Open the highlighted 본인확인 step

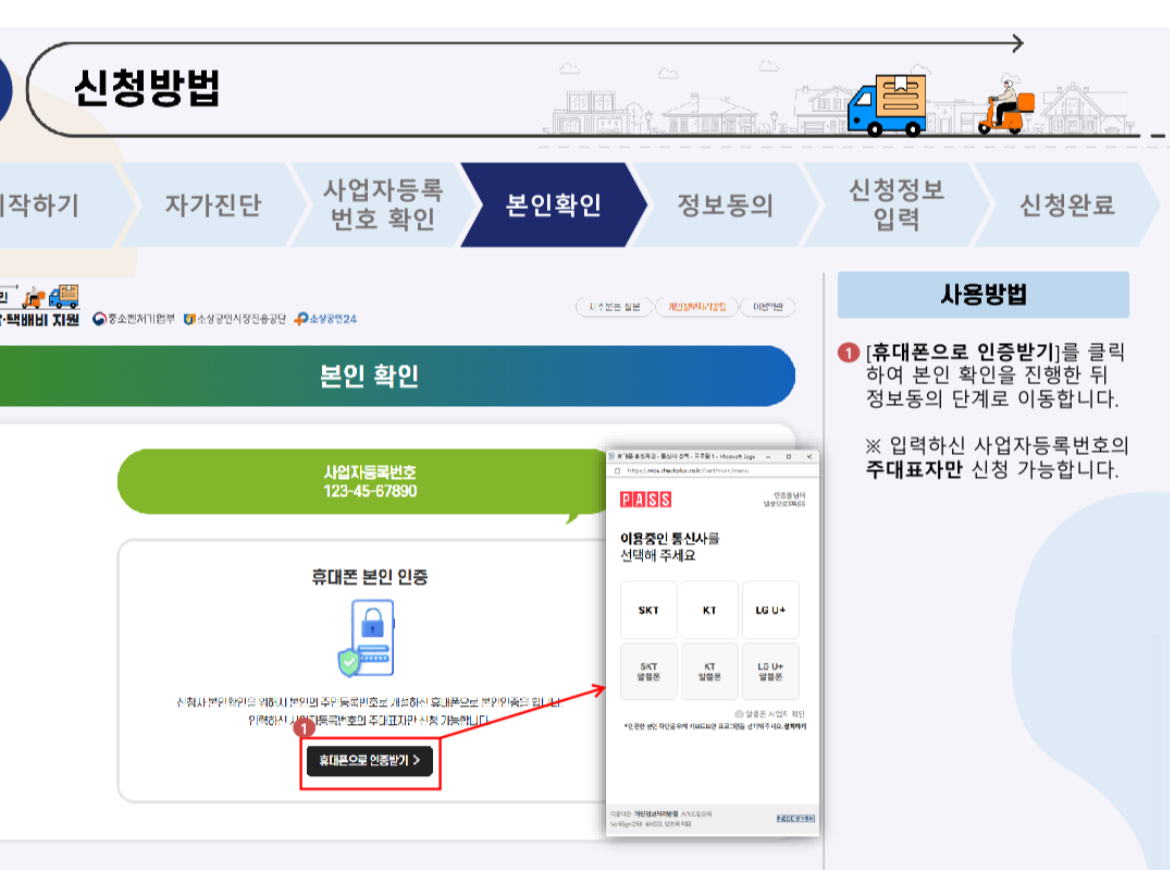click(553, 205)
